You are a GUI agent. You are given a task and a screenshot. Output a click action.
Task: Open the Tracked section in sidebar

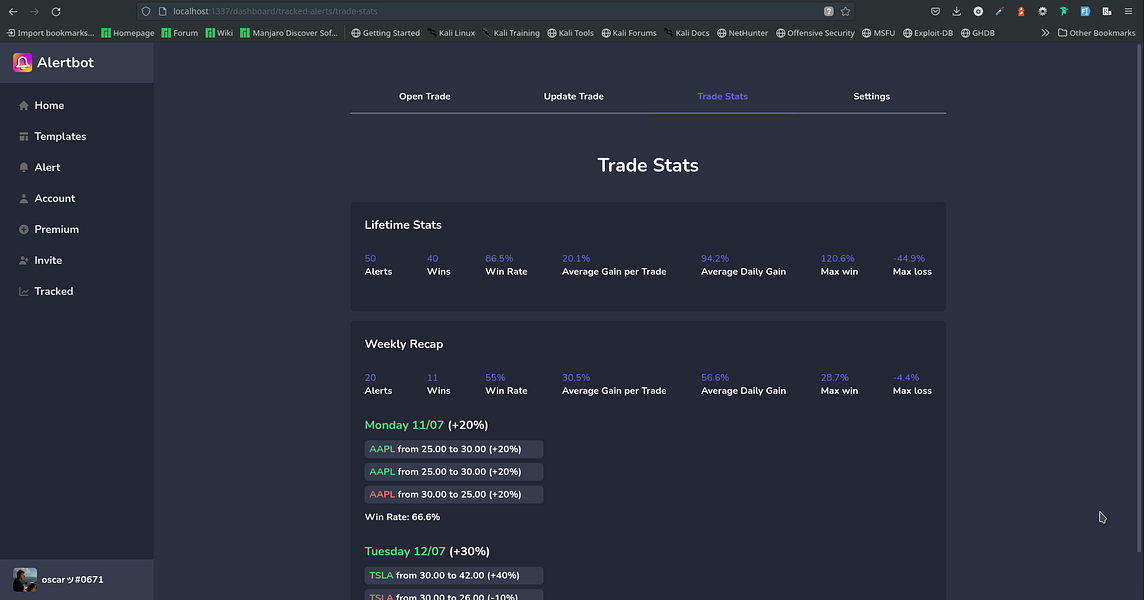pyautogui.click(x=46, y=291)
